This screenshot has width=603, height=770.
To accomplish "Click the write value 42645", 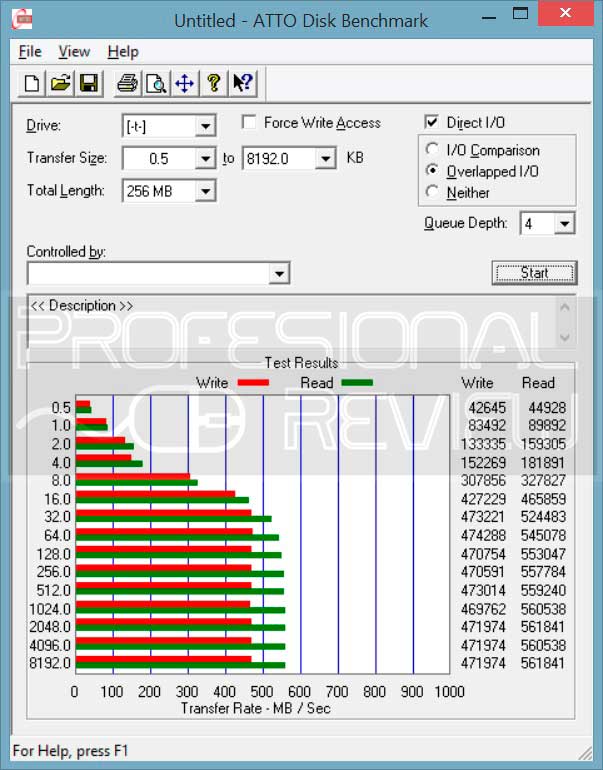I will [487, 408].
